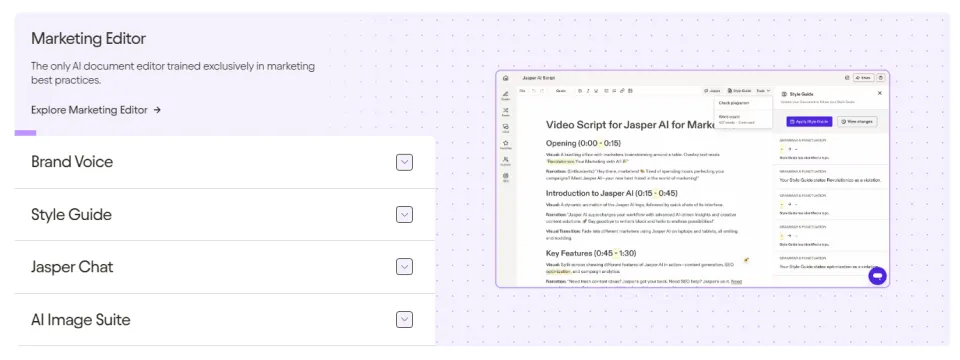The image size is (960, 360).
Task: Select the Revolutionize violation suggestion card
Action: coord(830,176)
